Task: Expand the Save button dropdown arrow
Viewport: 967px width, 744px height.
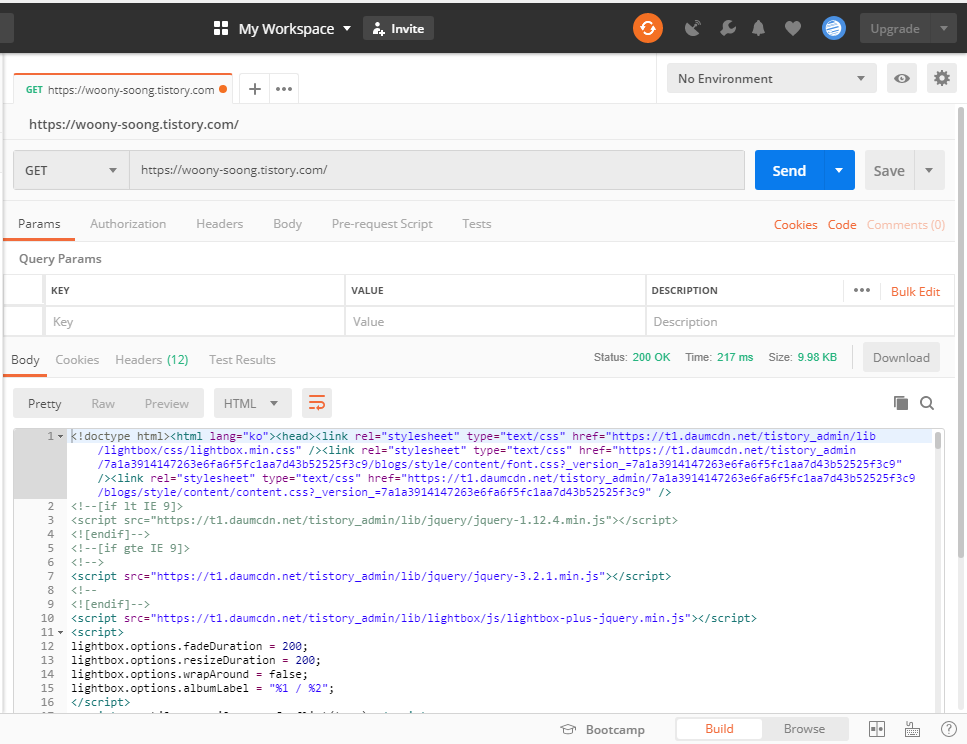Action: pos(929,170)
